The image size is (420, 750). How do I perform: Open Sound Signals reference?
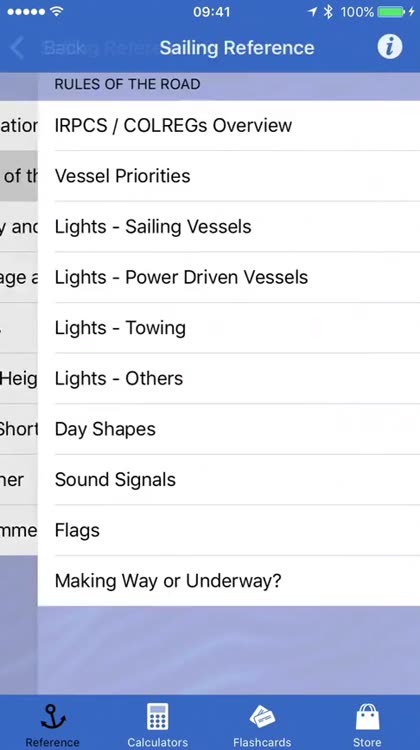229,480
